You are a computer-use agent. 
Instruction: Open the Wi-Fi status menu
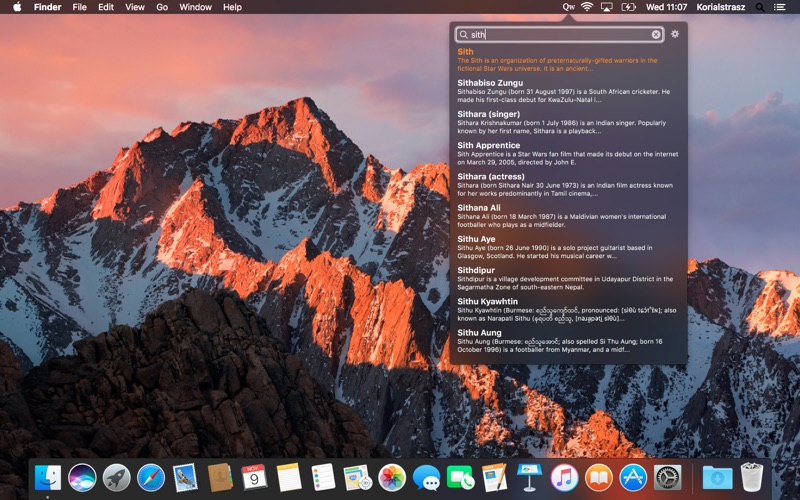587,7
